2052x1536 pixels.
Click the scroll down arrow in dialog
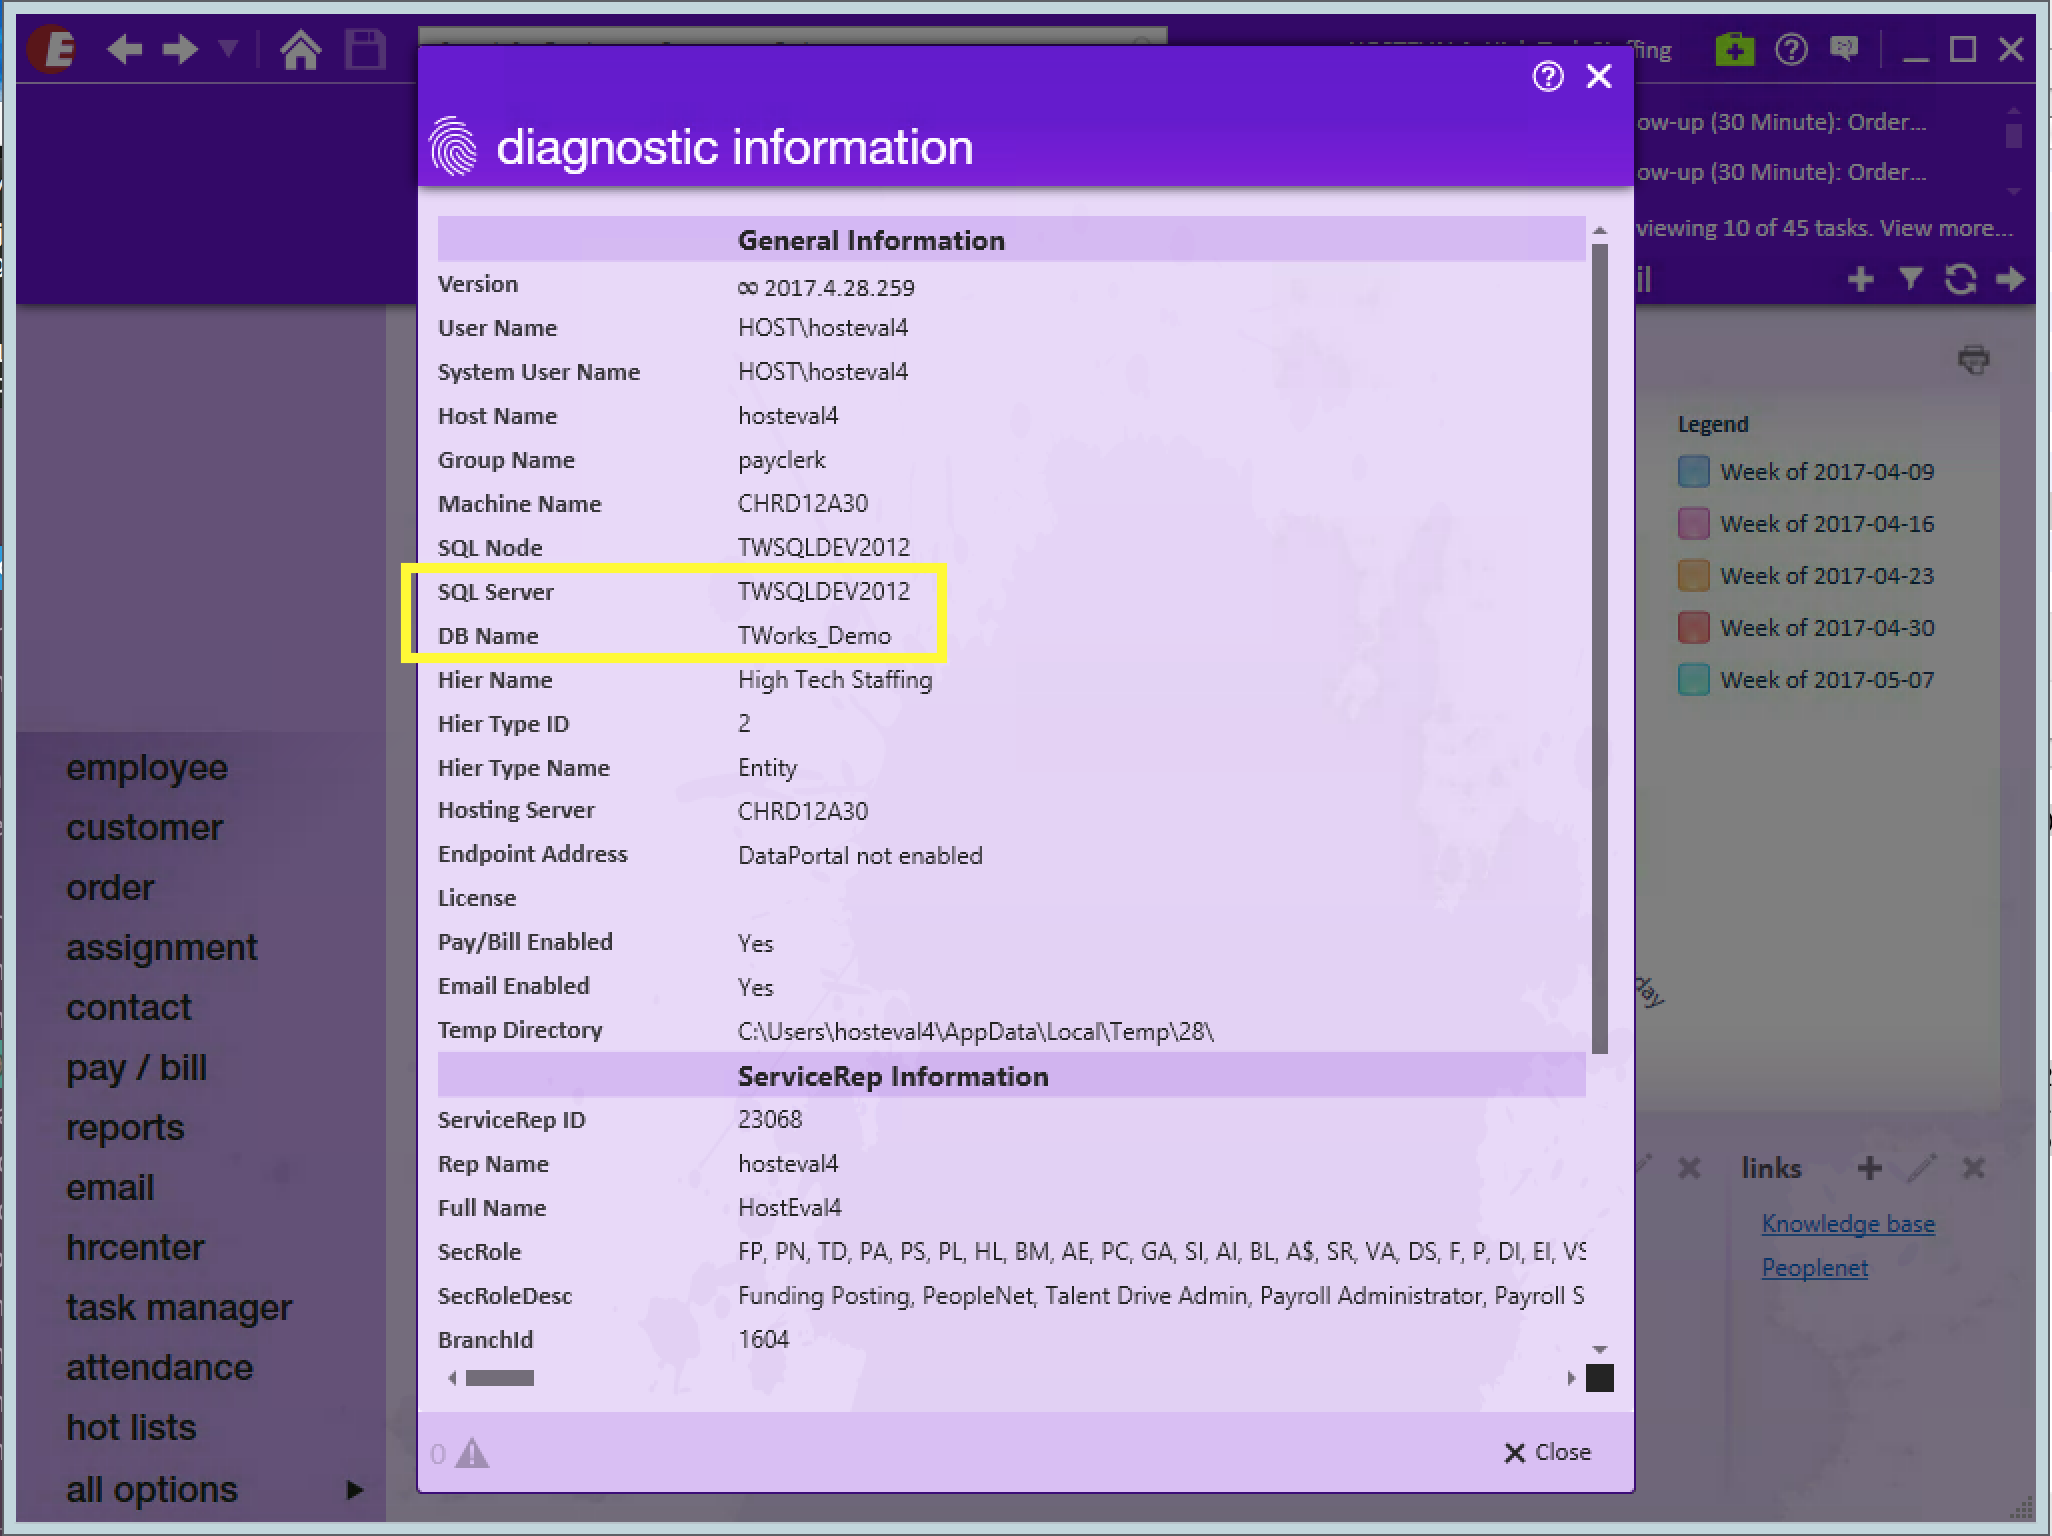point(1600,1349)
